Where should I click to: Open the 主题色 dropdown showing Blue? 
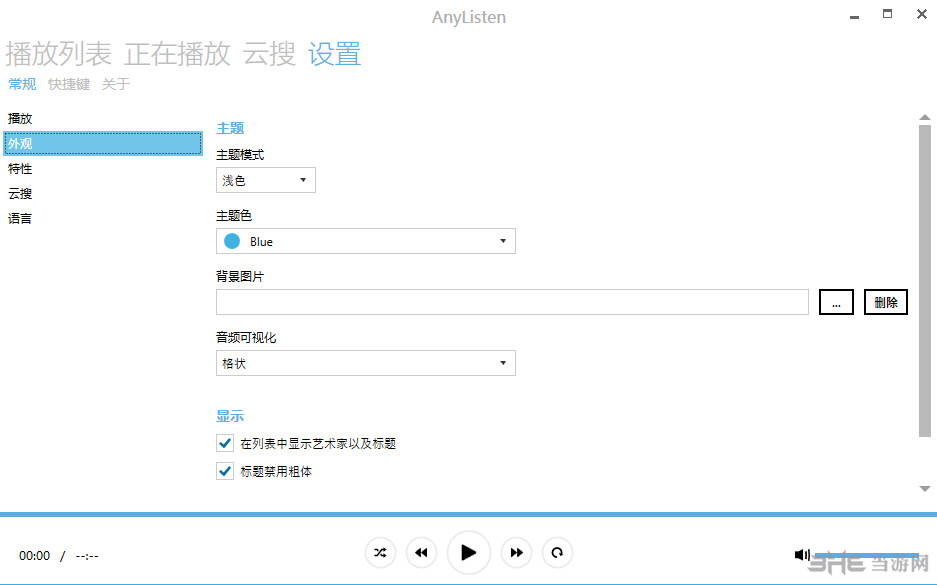(x=366, y=241)
